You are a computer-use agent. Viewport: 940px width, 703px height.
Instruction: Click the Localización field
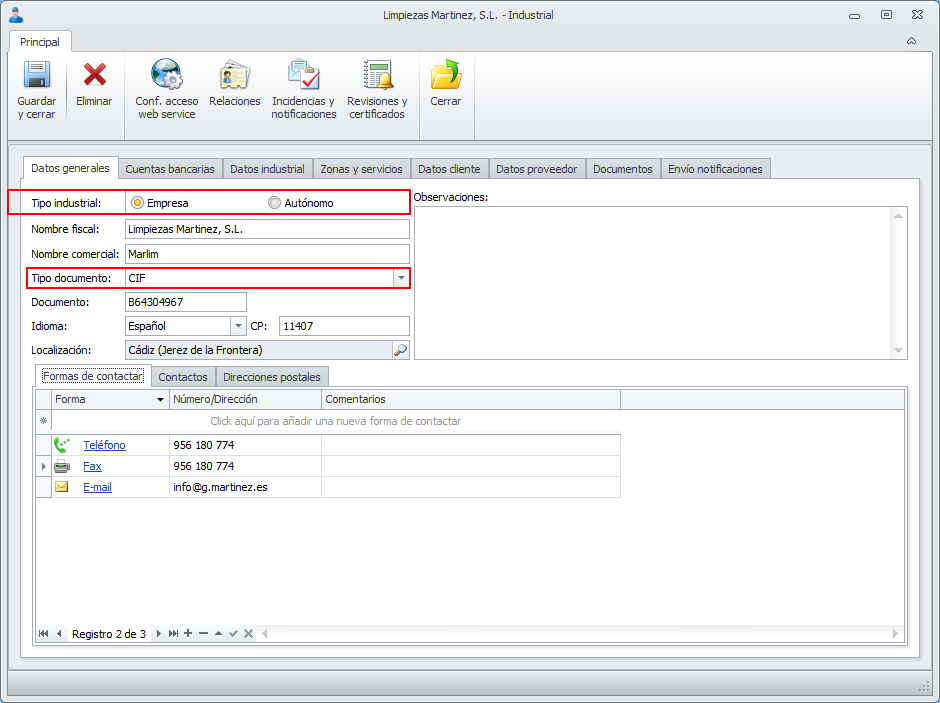coord(259,350)
